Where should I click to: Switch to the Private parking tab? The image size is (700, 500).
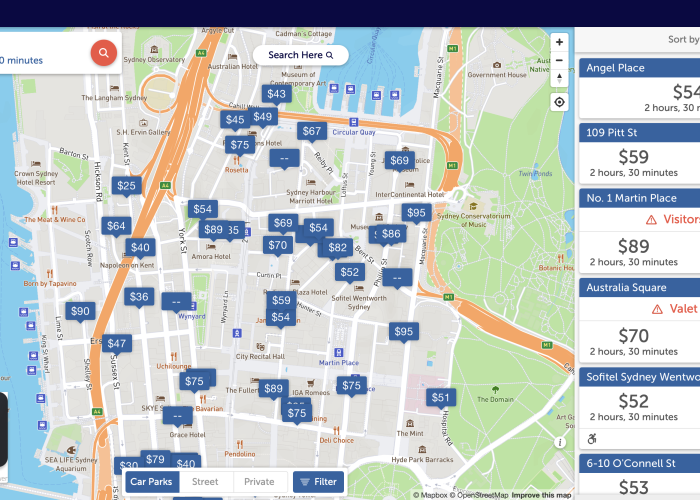coord(259,482)
